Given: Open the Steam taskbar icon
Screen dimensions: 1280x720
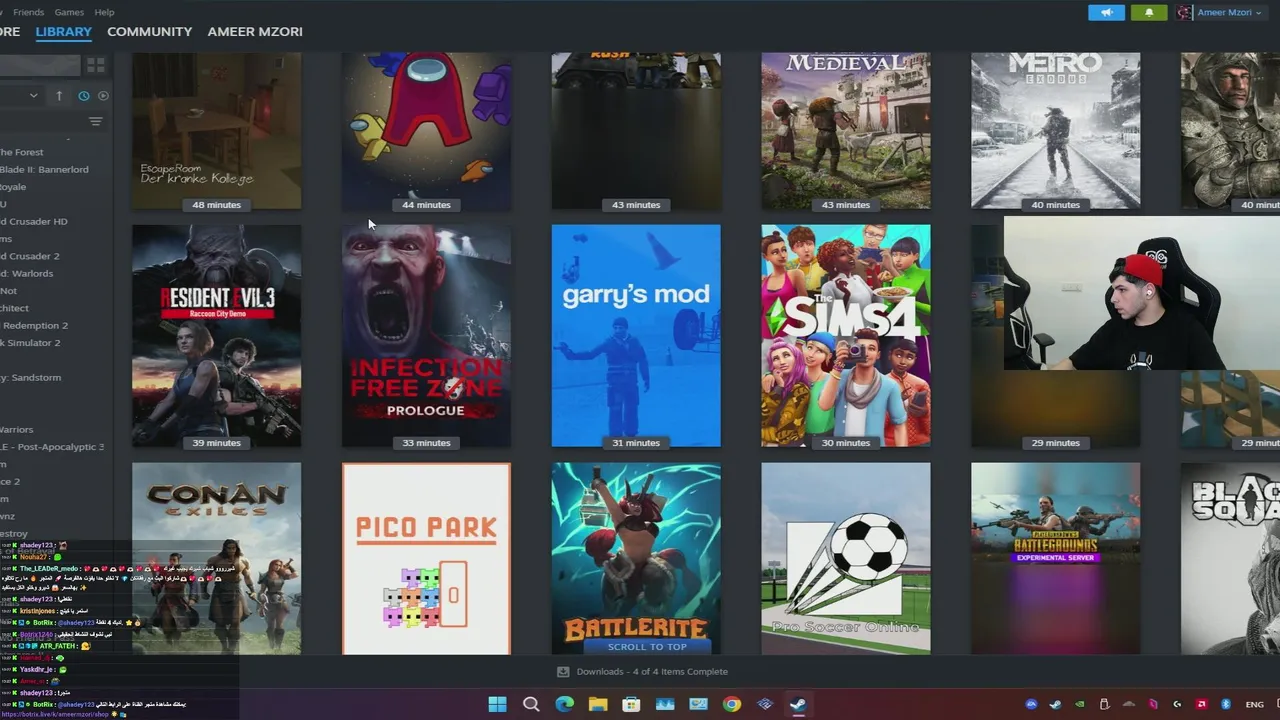Looking at the screenshot, I should tap(798, 704).
